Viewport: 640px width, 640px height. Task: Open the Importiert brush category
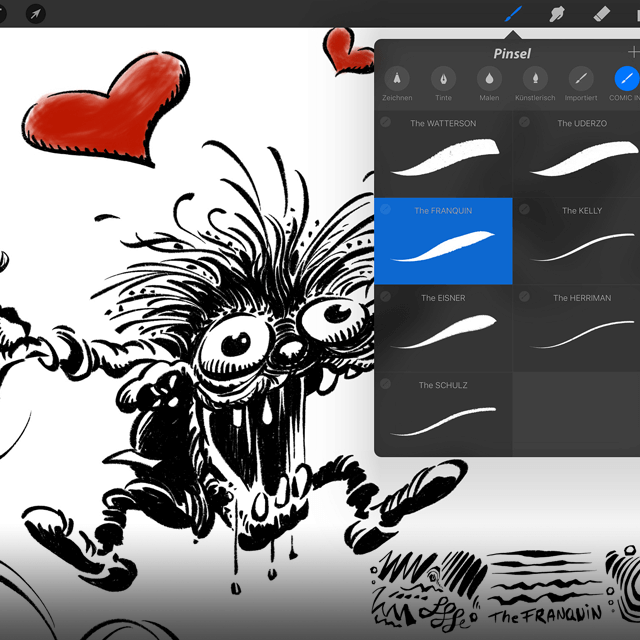point(581,85)
